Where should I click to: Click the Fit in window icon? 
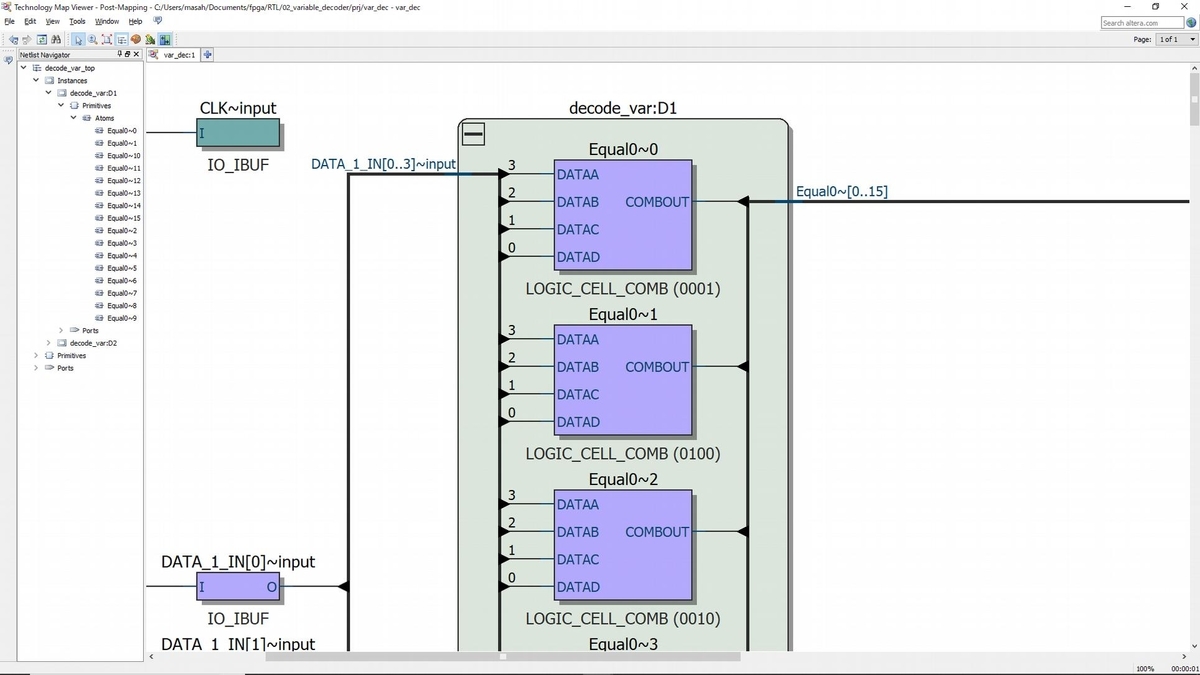point(107,39)
